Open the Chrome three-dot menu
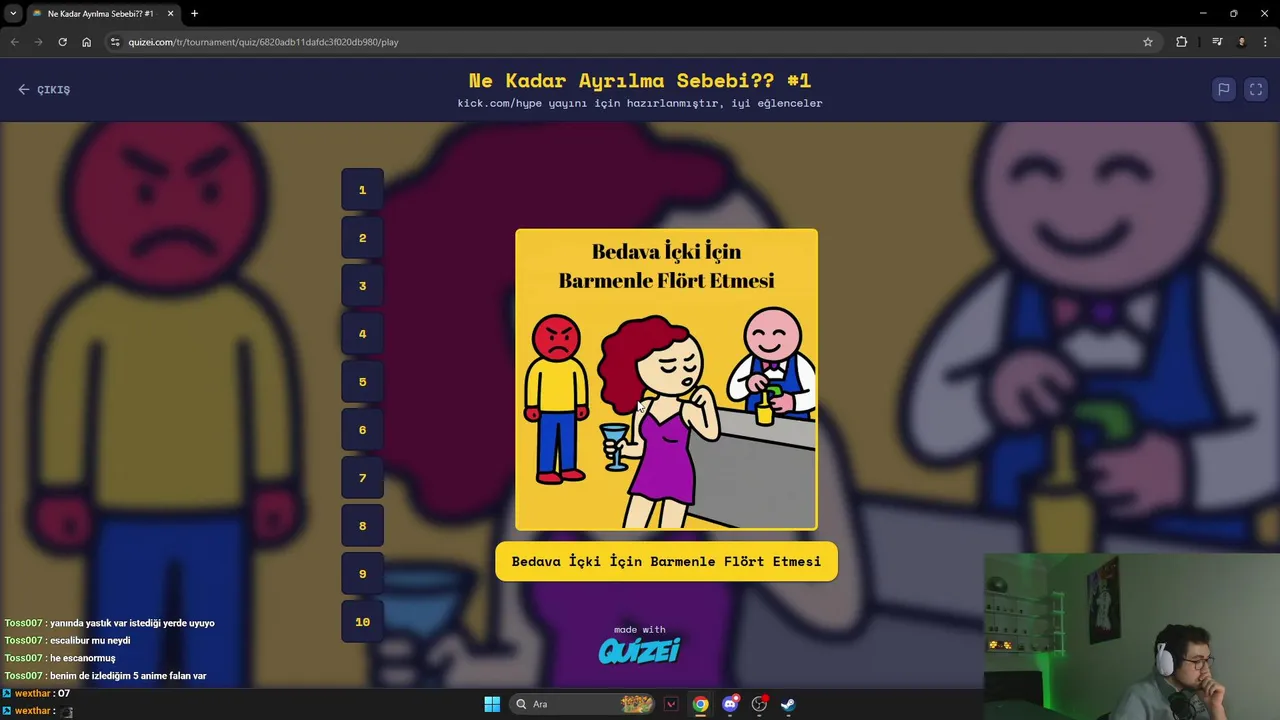This screenshot has width=1280, height=720. tap(1266, 42)
